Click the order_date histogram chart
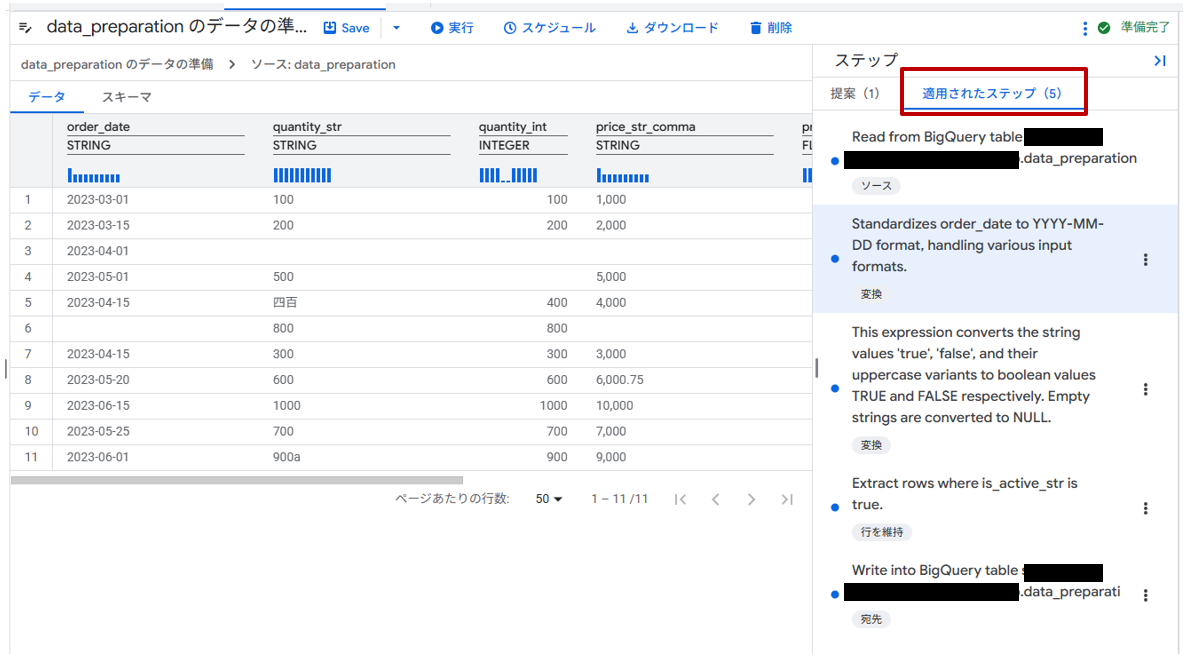The height and width of the screenshot is (666, 1189). coord(94,176)
